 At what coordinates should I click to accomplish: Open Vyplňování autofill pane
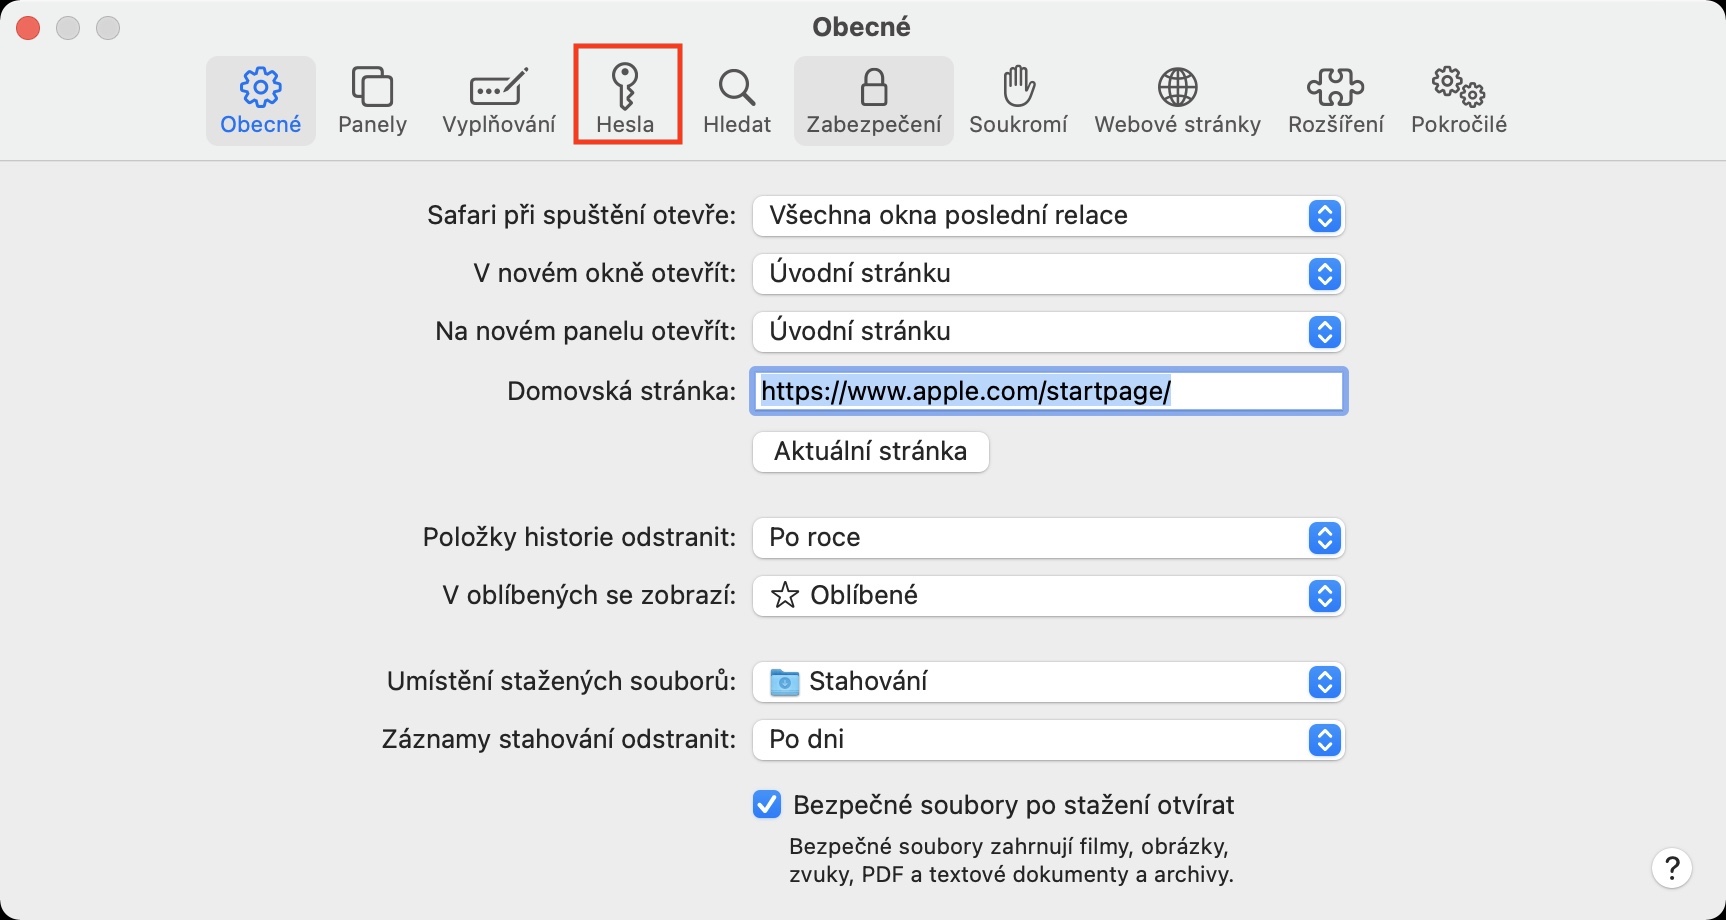pos(498,98)
